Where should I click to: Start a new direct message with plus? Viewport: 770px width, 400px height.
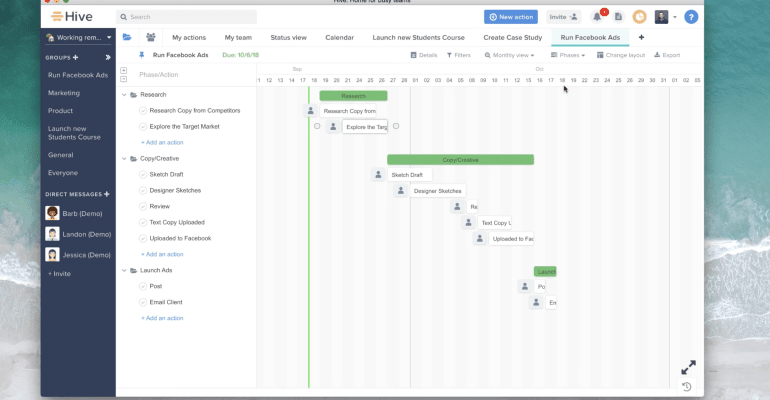107,194
